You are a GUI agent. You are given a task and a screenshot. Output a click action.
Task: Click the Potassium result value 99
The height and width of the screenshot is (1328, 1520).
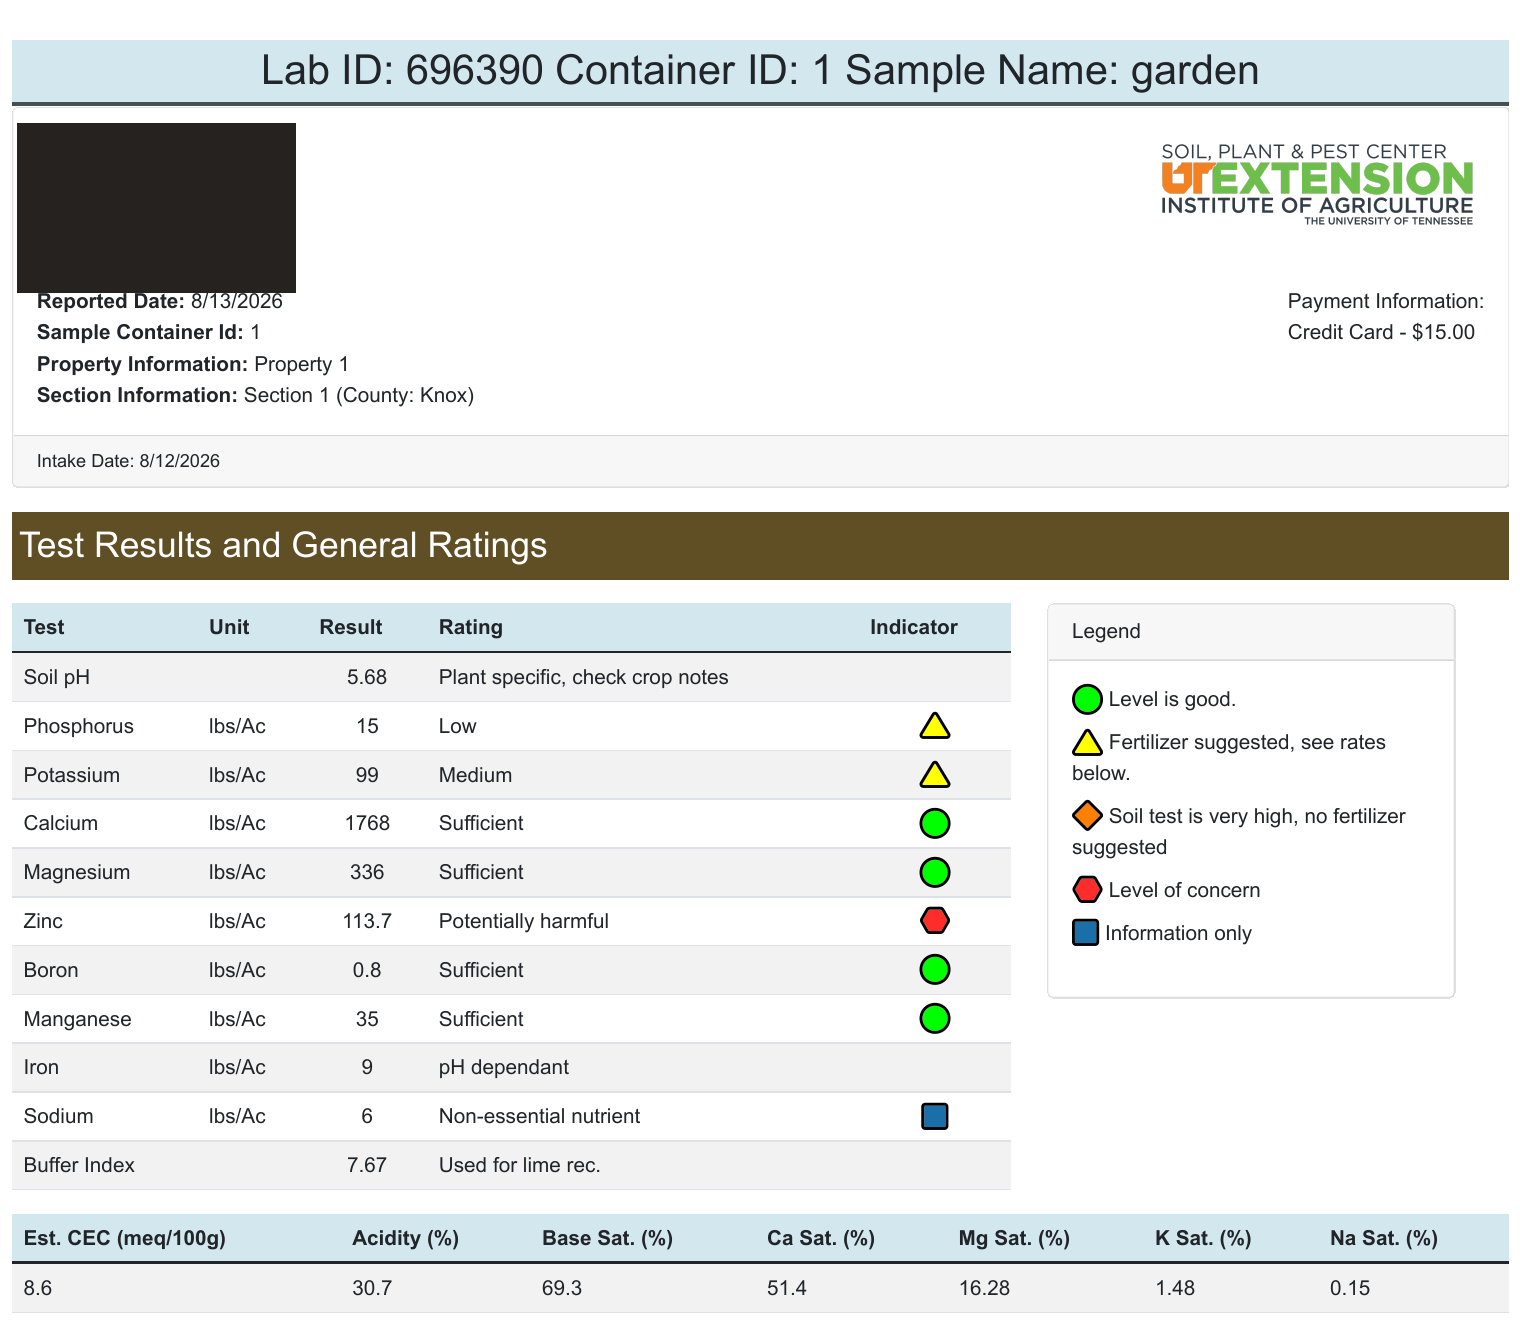point(367,775)
